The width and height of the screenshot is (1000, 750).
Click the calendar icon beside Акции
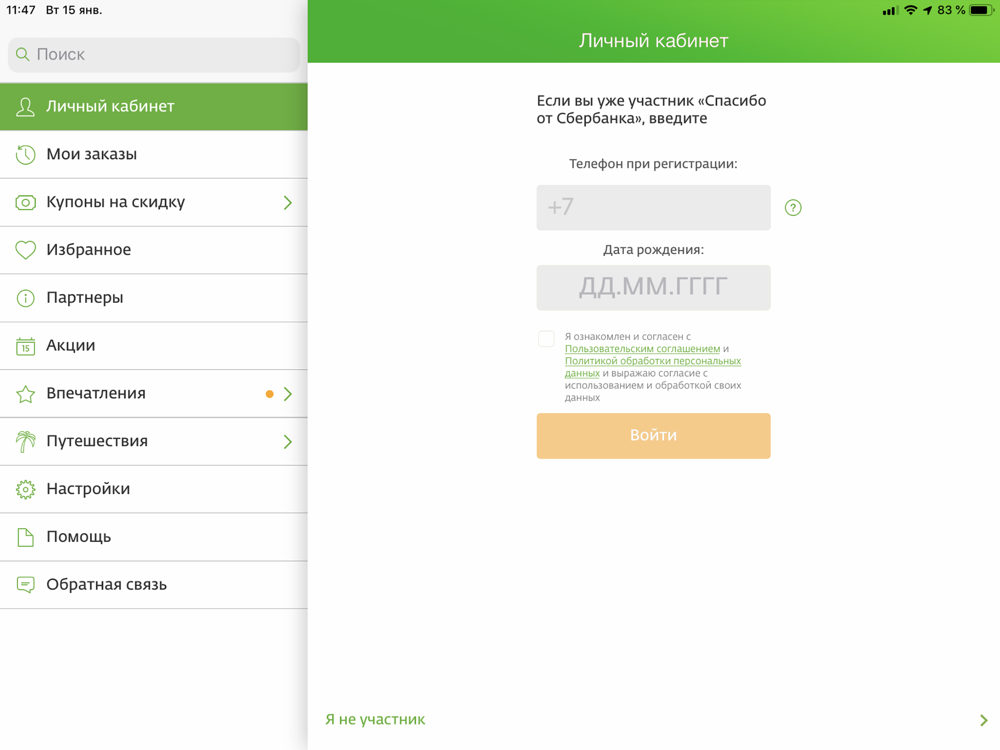coord(26,346)
